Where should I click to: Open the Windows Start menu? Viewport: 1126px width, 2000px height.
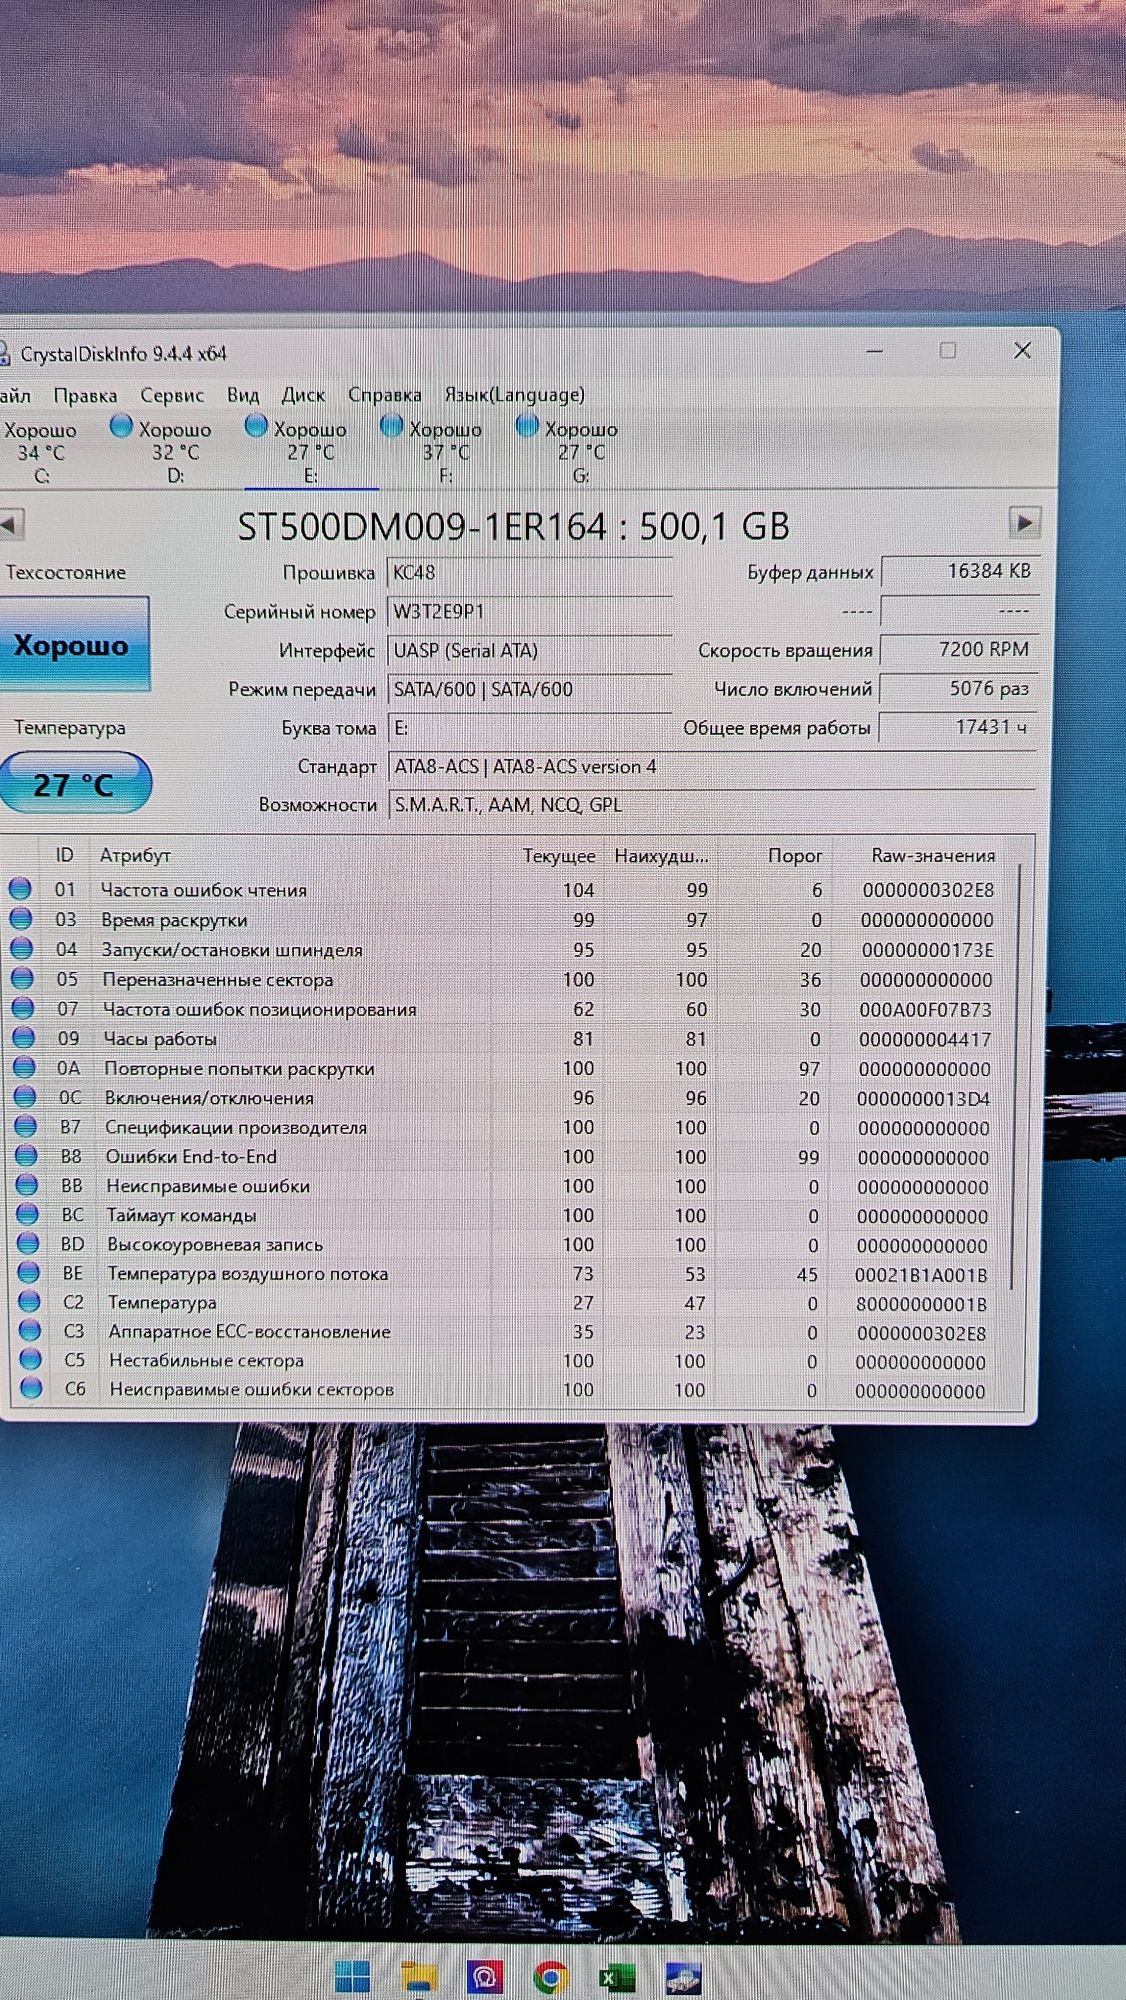(352, 1976)
